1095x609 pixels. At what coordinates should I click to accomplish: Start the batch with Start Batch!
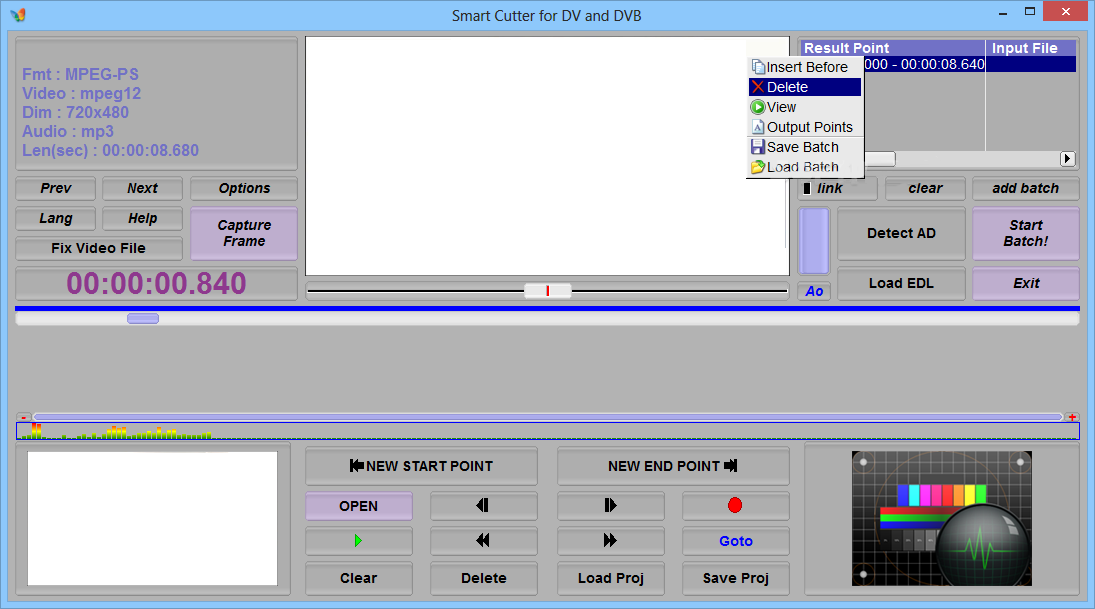coord(1025,233)
